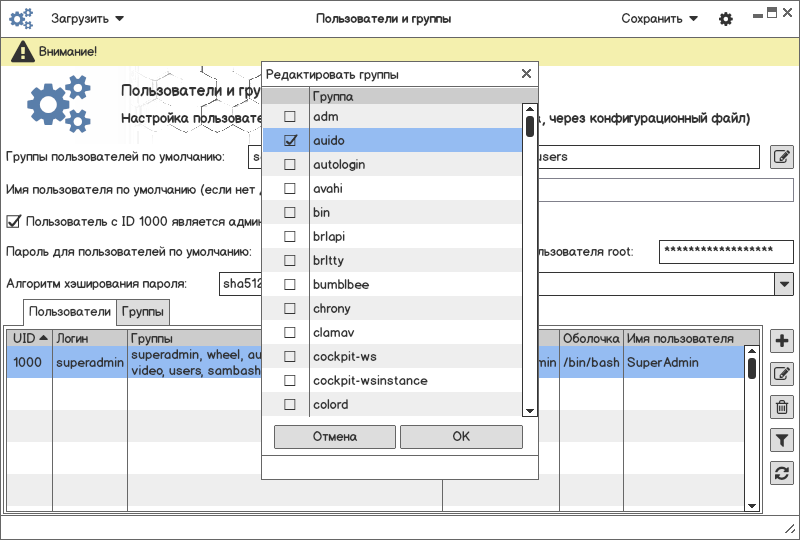Viewport: 800px width, 540px height.
Task: Click the plus icon to add user
Action: [x=782, y=341]
